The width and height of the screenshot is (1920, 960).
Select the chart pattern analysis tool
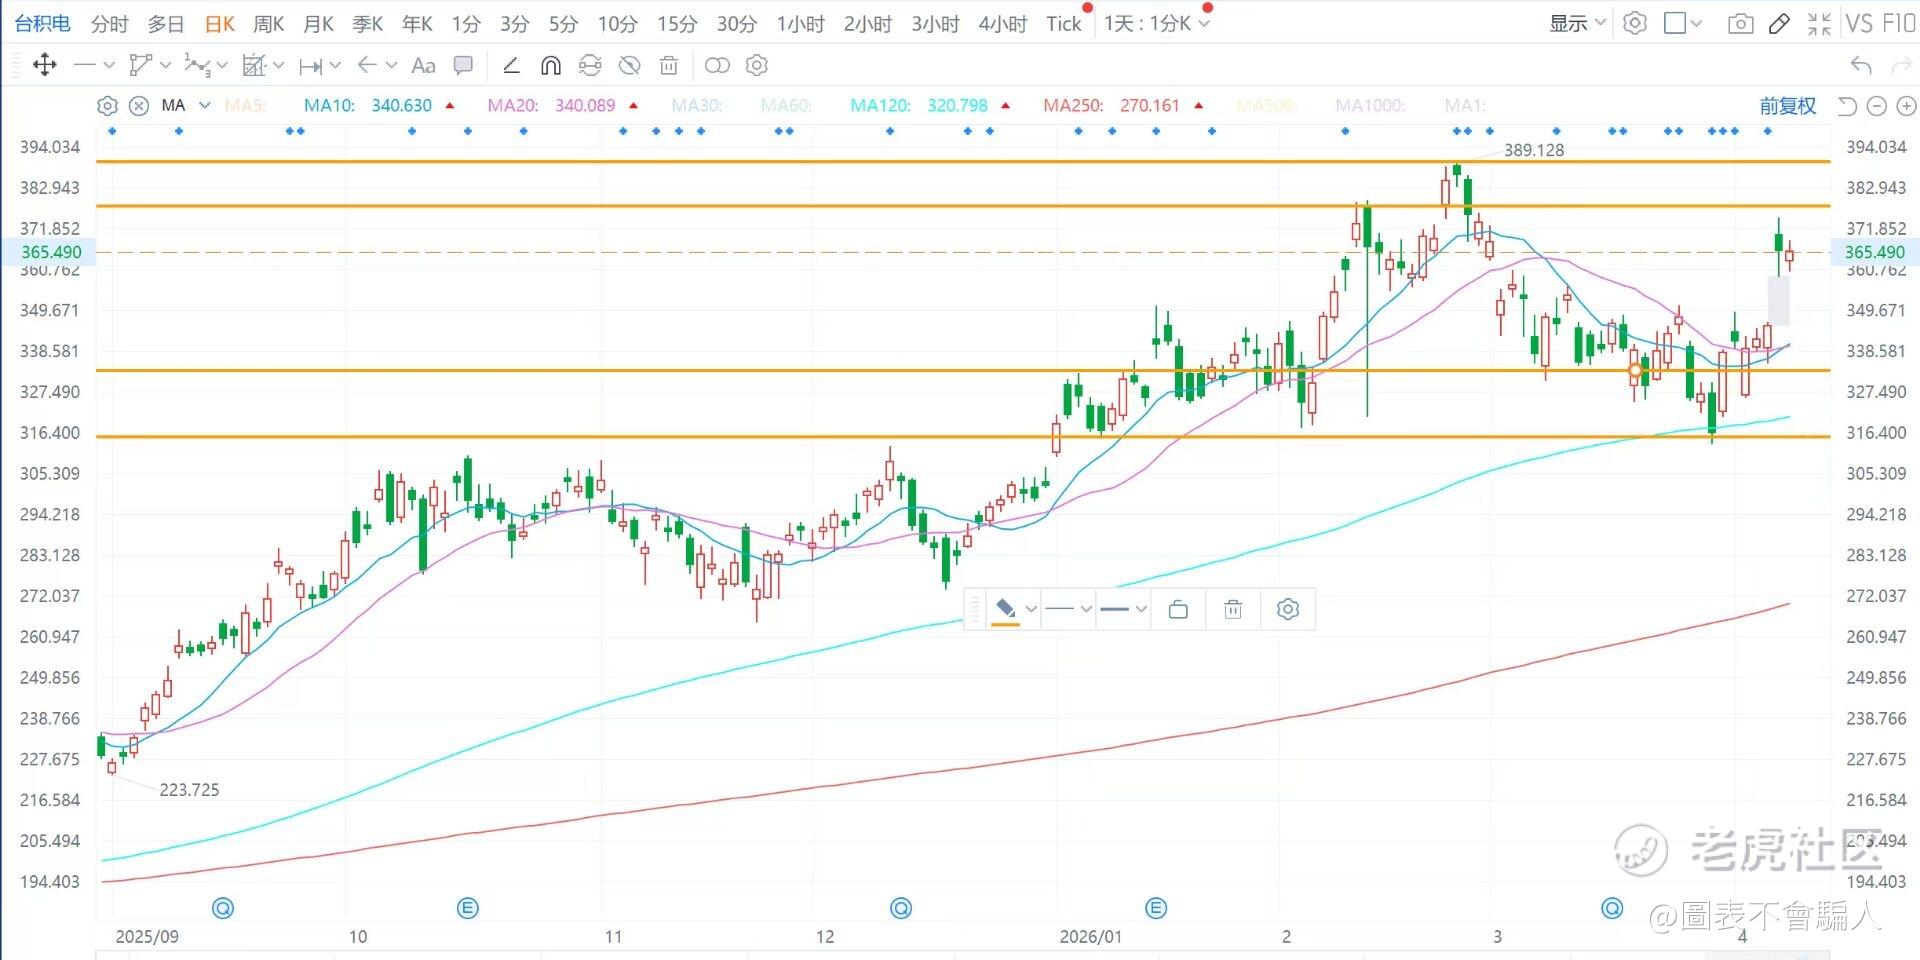pyautogui.click(x=254, y=66)
